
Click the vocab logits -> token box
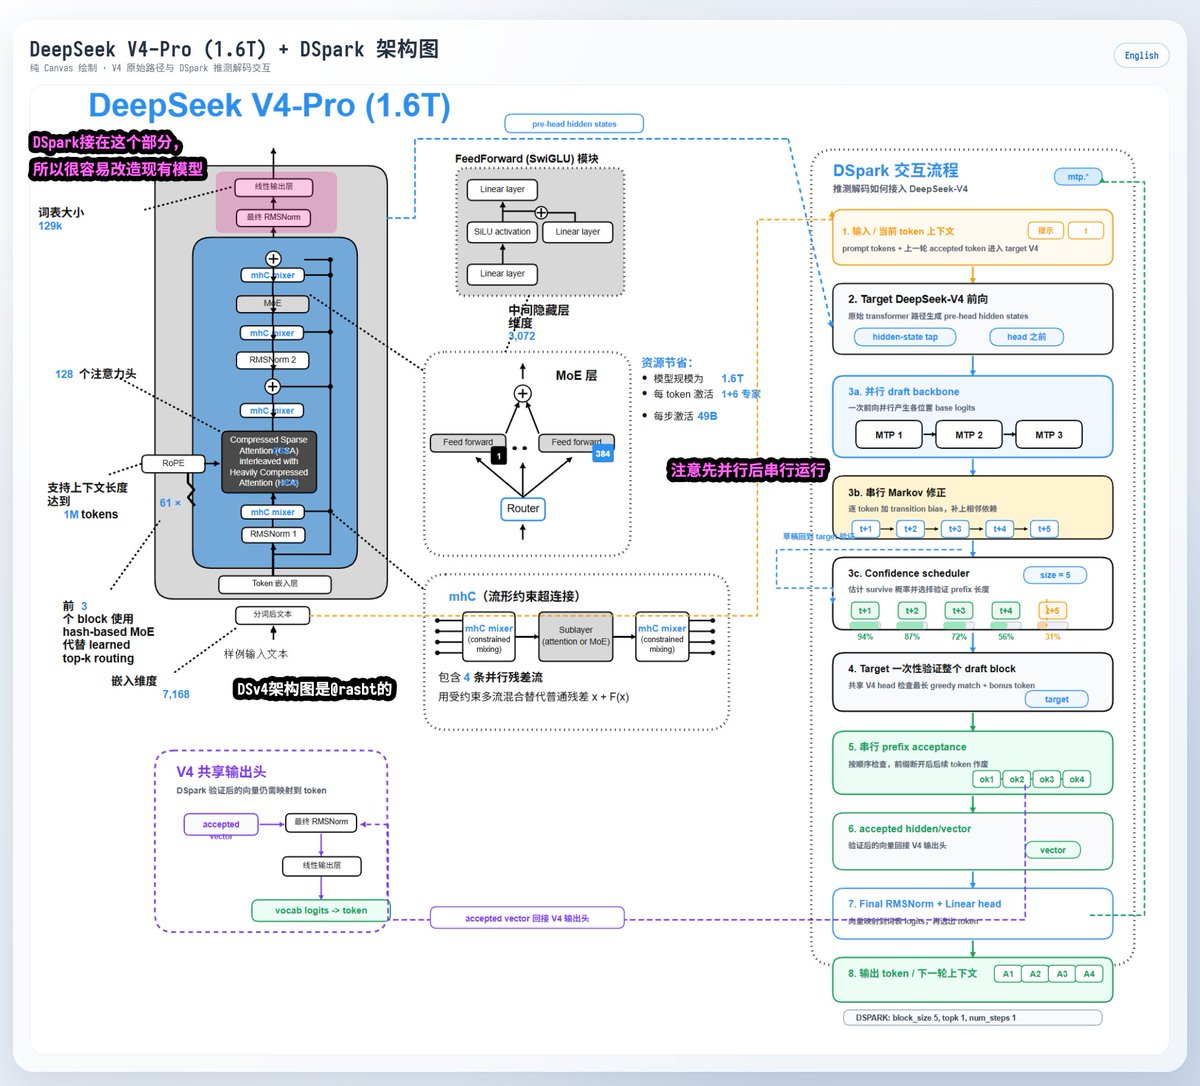(x=321, y=911)
